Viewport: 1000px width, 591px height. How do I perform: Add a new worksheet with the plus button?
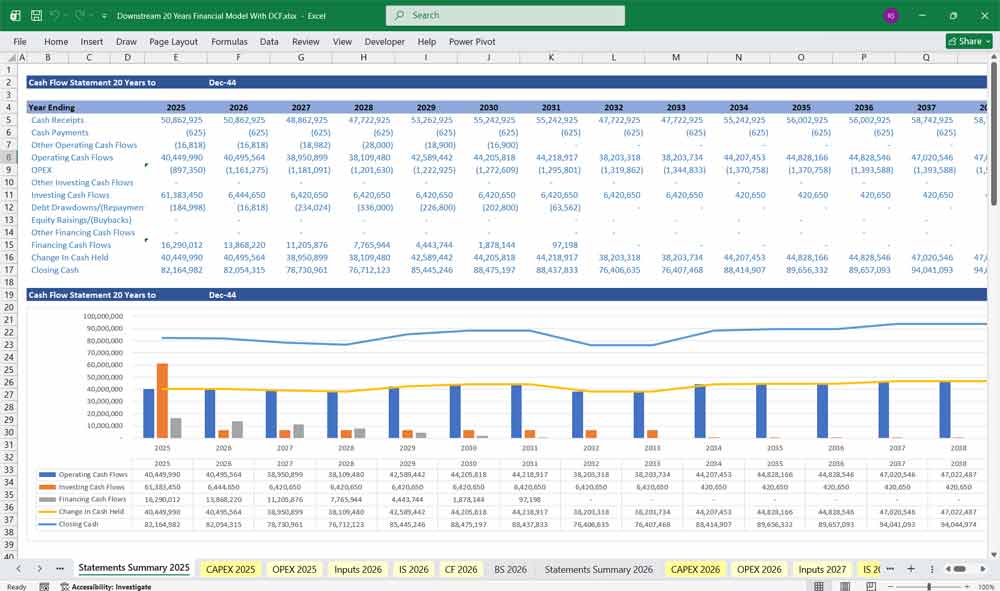click(911, 568)
